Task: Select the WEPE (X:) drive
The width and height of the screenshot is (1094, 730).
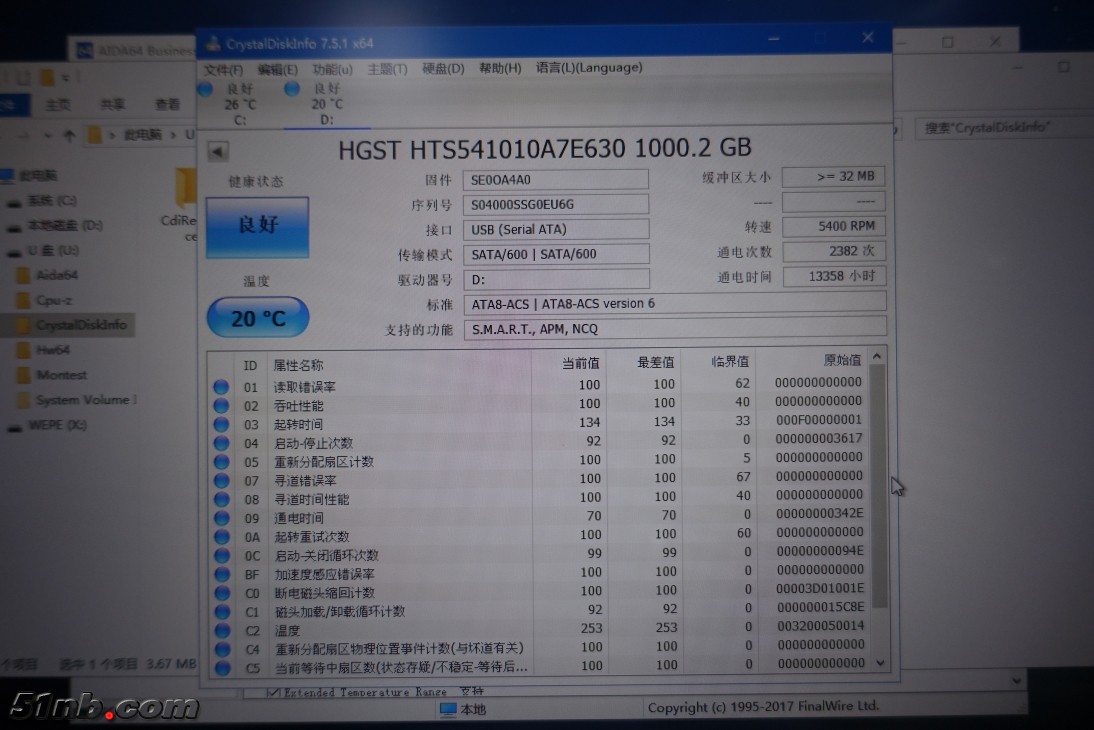Action: [58, 425]
